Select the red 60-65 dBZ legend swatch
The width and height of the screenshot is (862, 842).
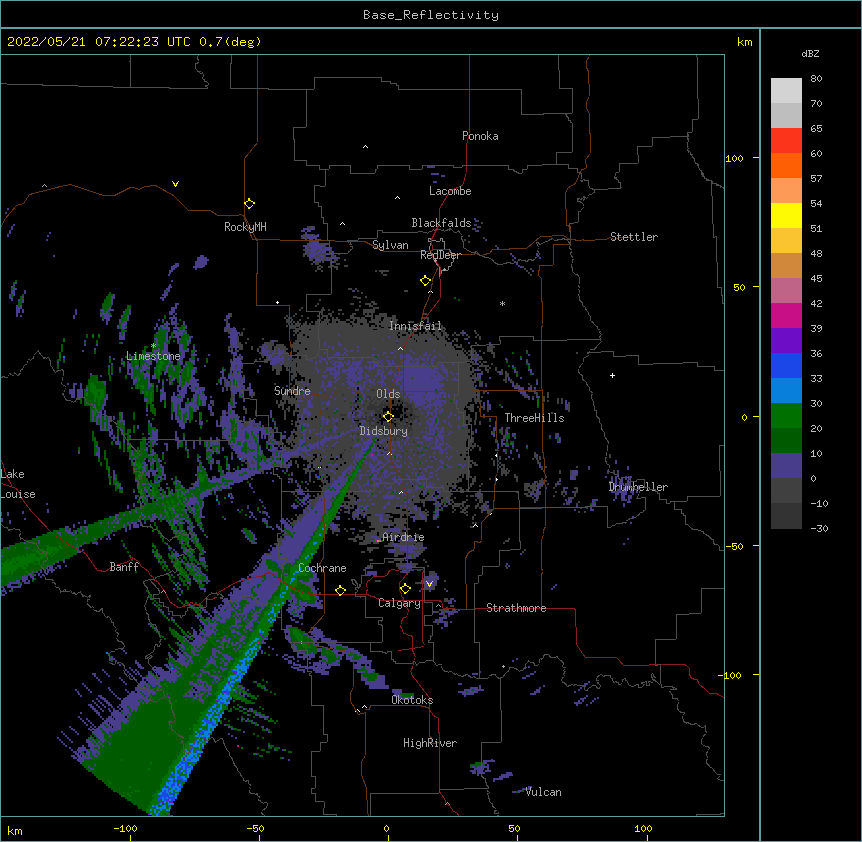click(786, 141)
